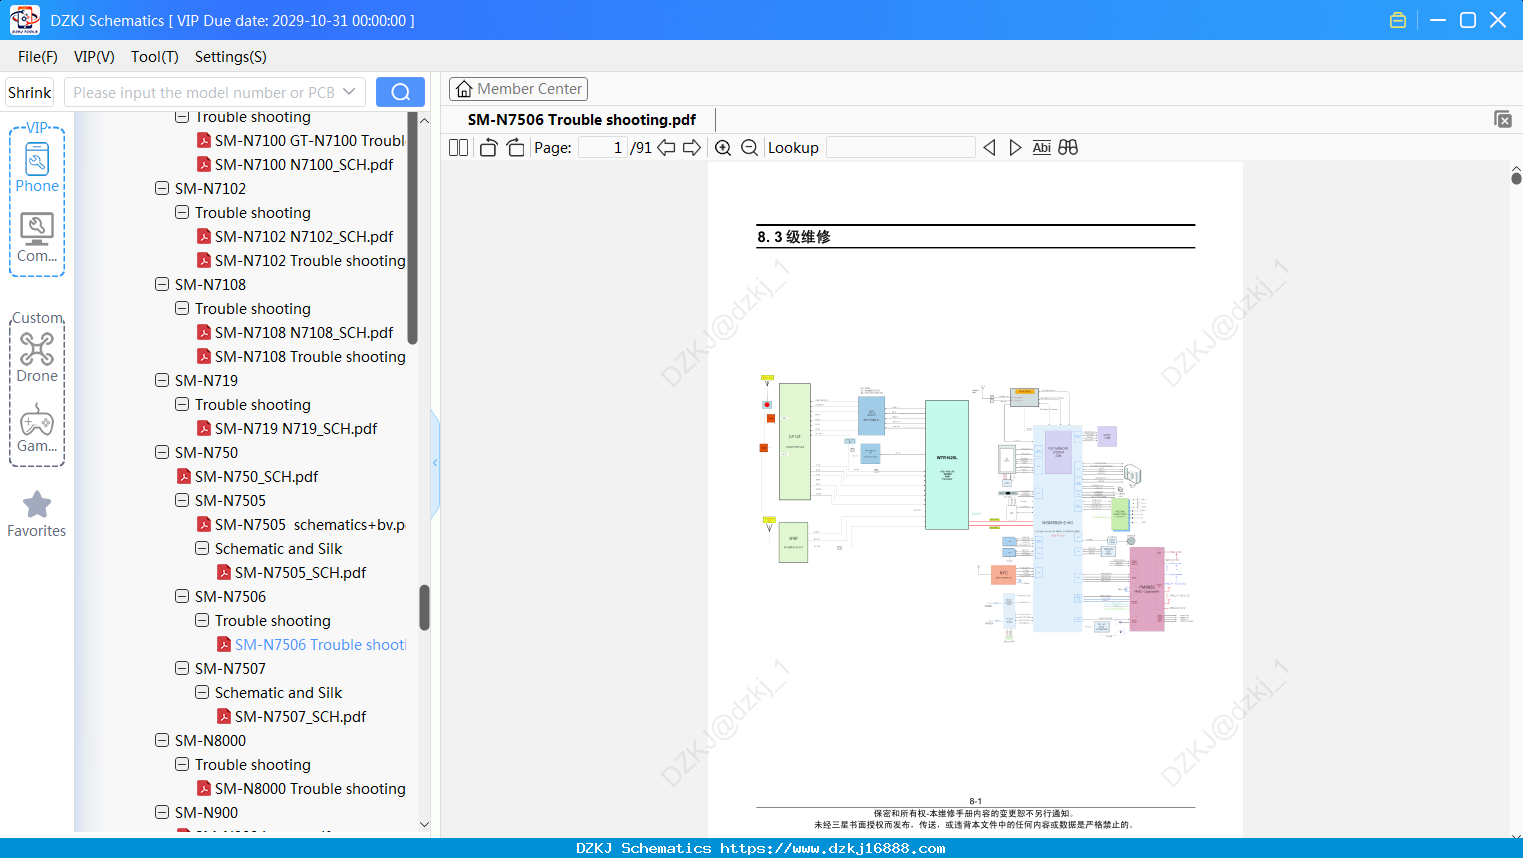Click the Lookup text field

click(x=901, y=148)
